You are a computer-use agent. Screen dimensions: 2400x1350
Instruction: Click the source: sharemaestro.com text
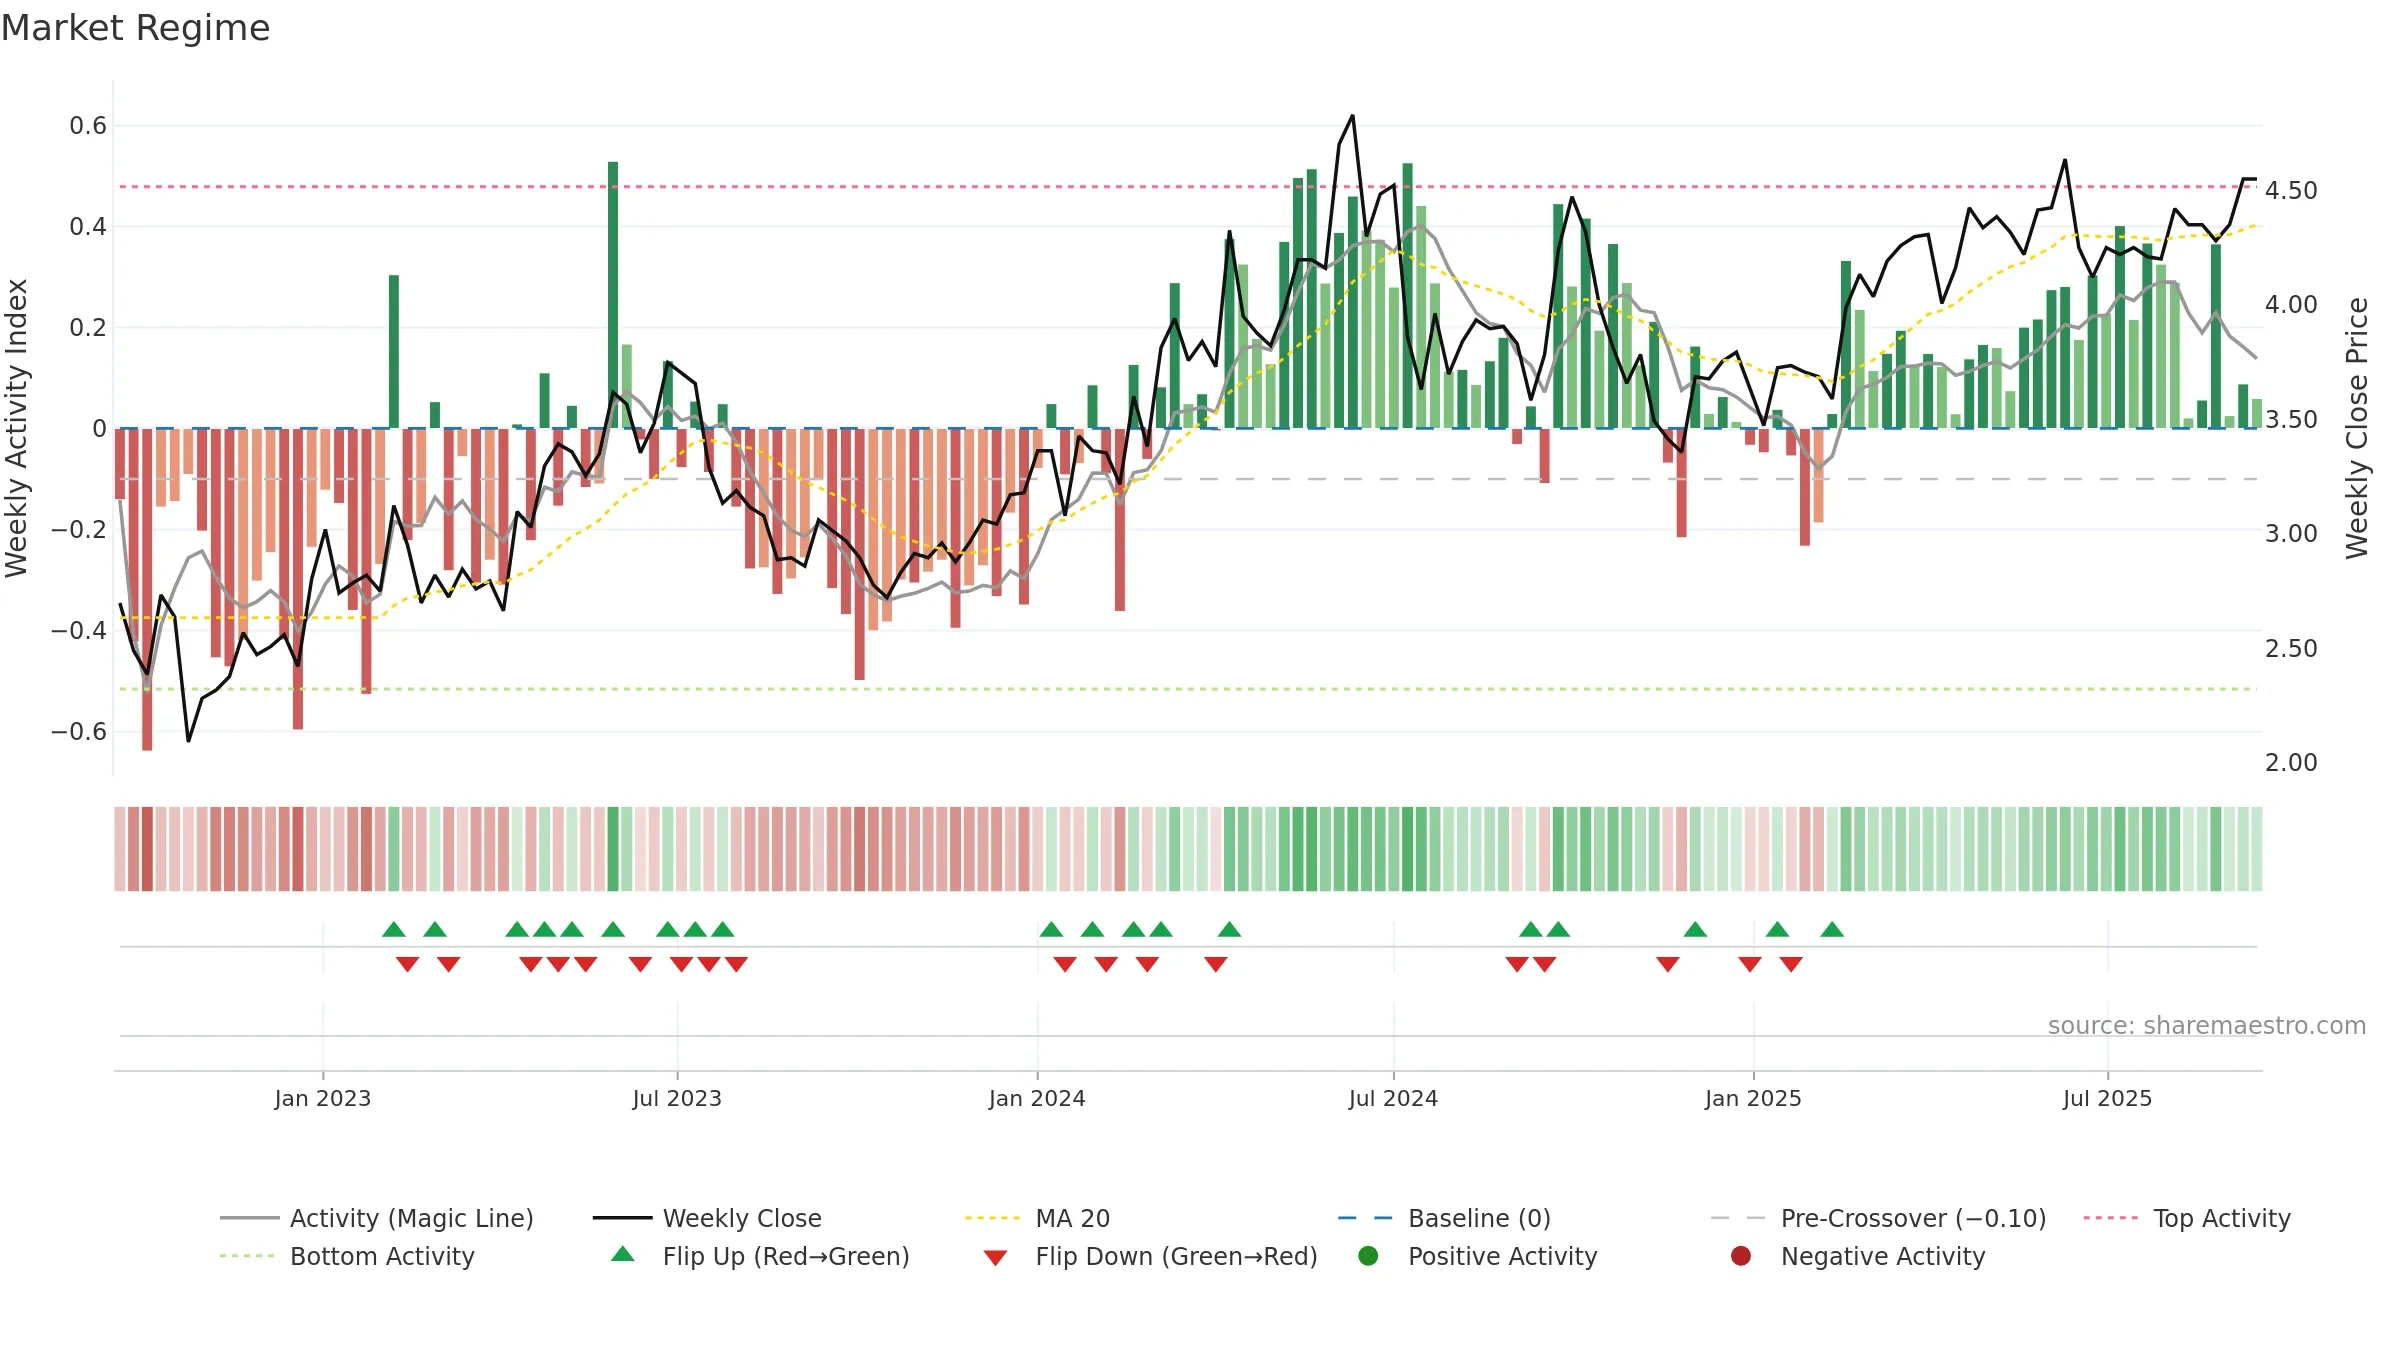[x=2207, y=1025]
